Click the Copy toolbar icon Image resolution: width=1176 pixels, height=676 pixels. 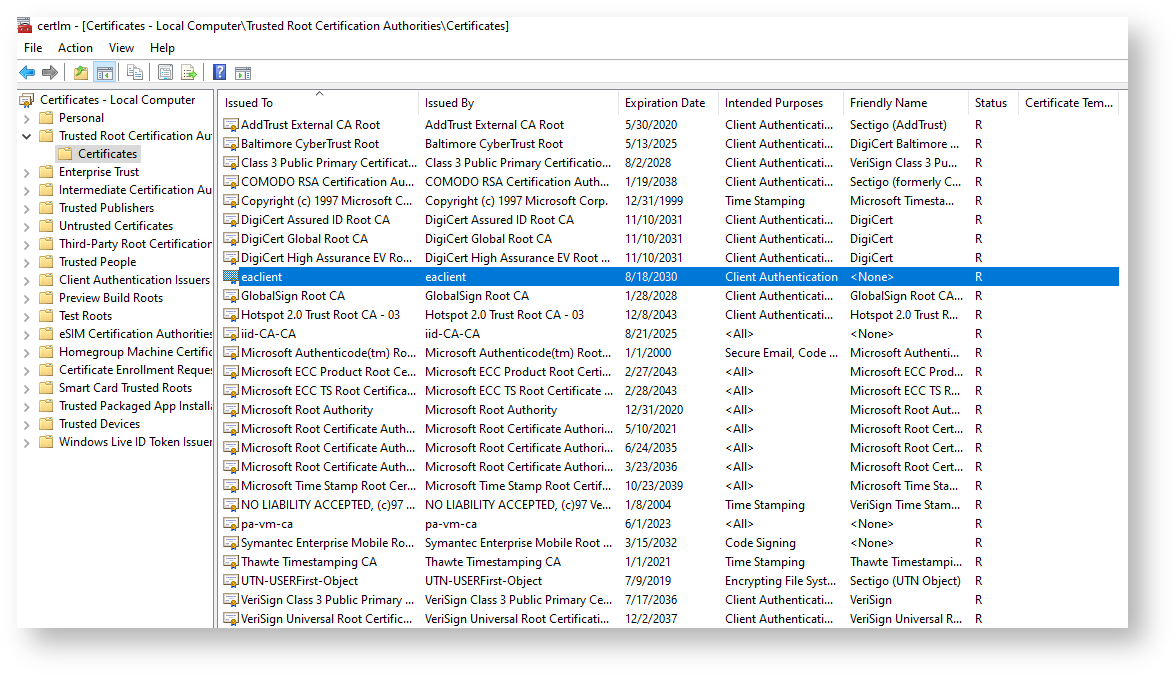[x=135, y=72]
